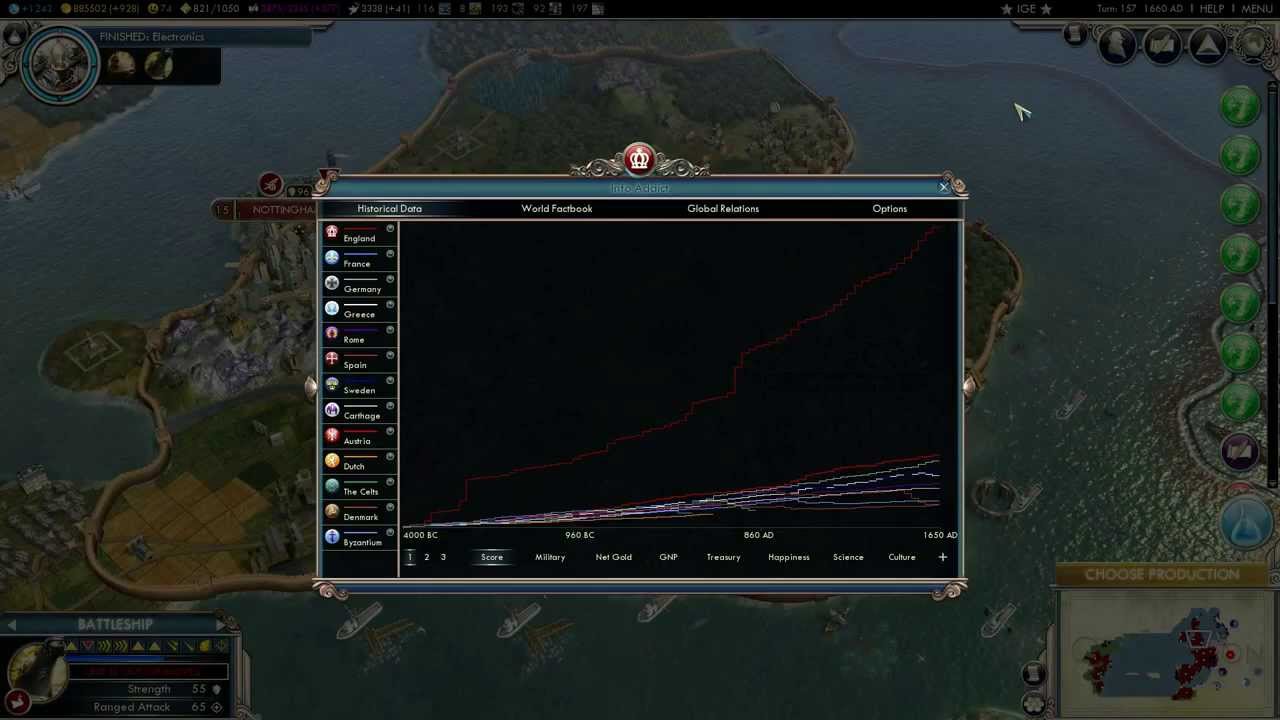The image size is (1280, 720).
Task: Select the Byzantium civilization emblem
Action: (x=332, y=536)
